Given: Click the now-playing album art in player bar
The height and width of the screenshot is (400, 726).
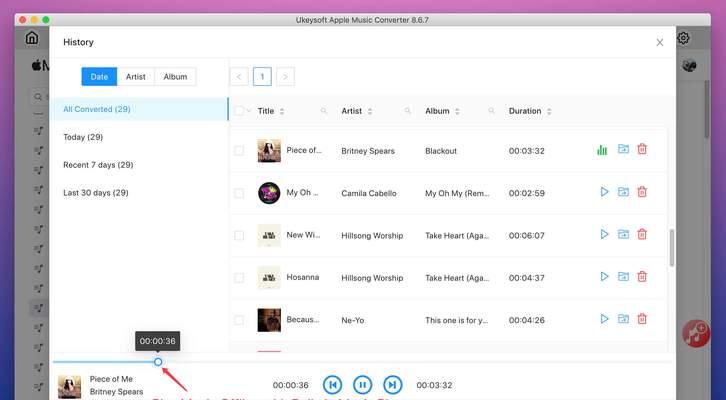Looking at the screenshot, I should [69, 387].
